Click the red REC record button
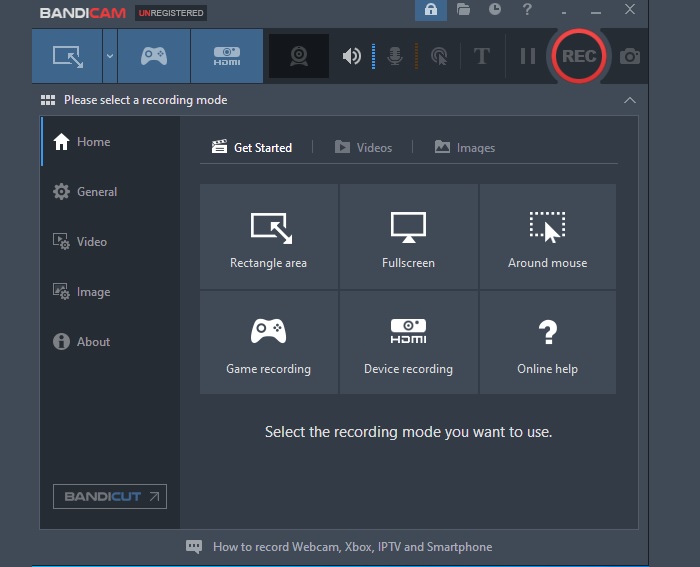This screenshot has height=567, width=700. point(578,56)
